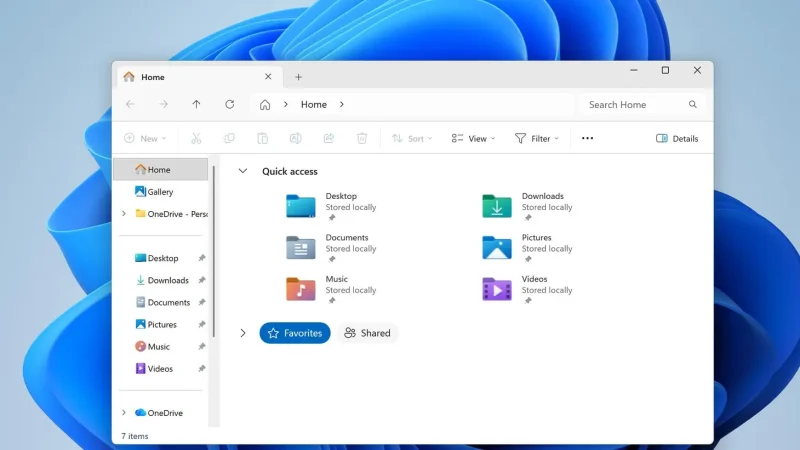The width and height of the screenshot is (800, 450).
Task: Click Home breadcrumb in address bar
Action: tap(314, 104)
